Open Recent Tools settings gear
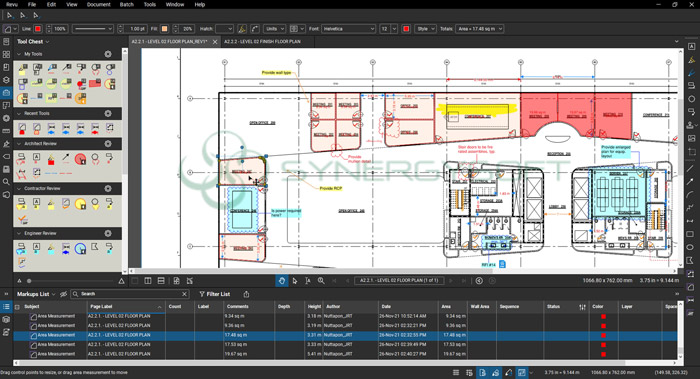The image size is (700, 379). tap(108, 113)
